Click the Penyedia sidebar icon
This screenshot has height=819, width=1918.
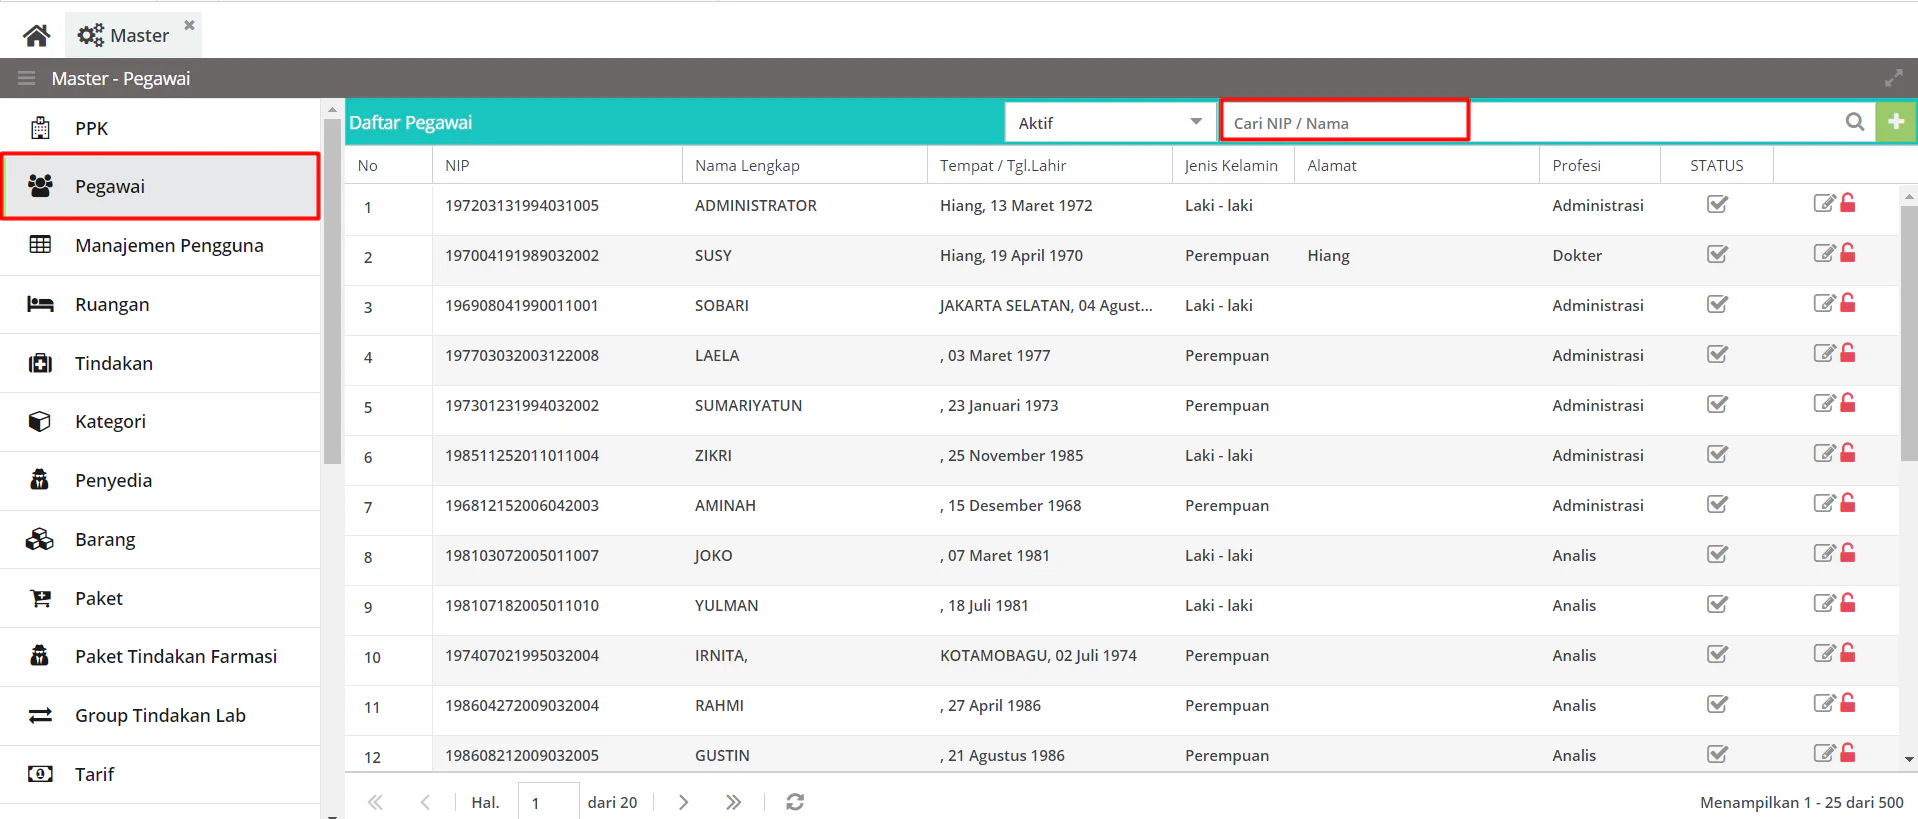tap(40, 480)
